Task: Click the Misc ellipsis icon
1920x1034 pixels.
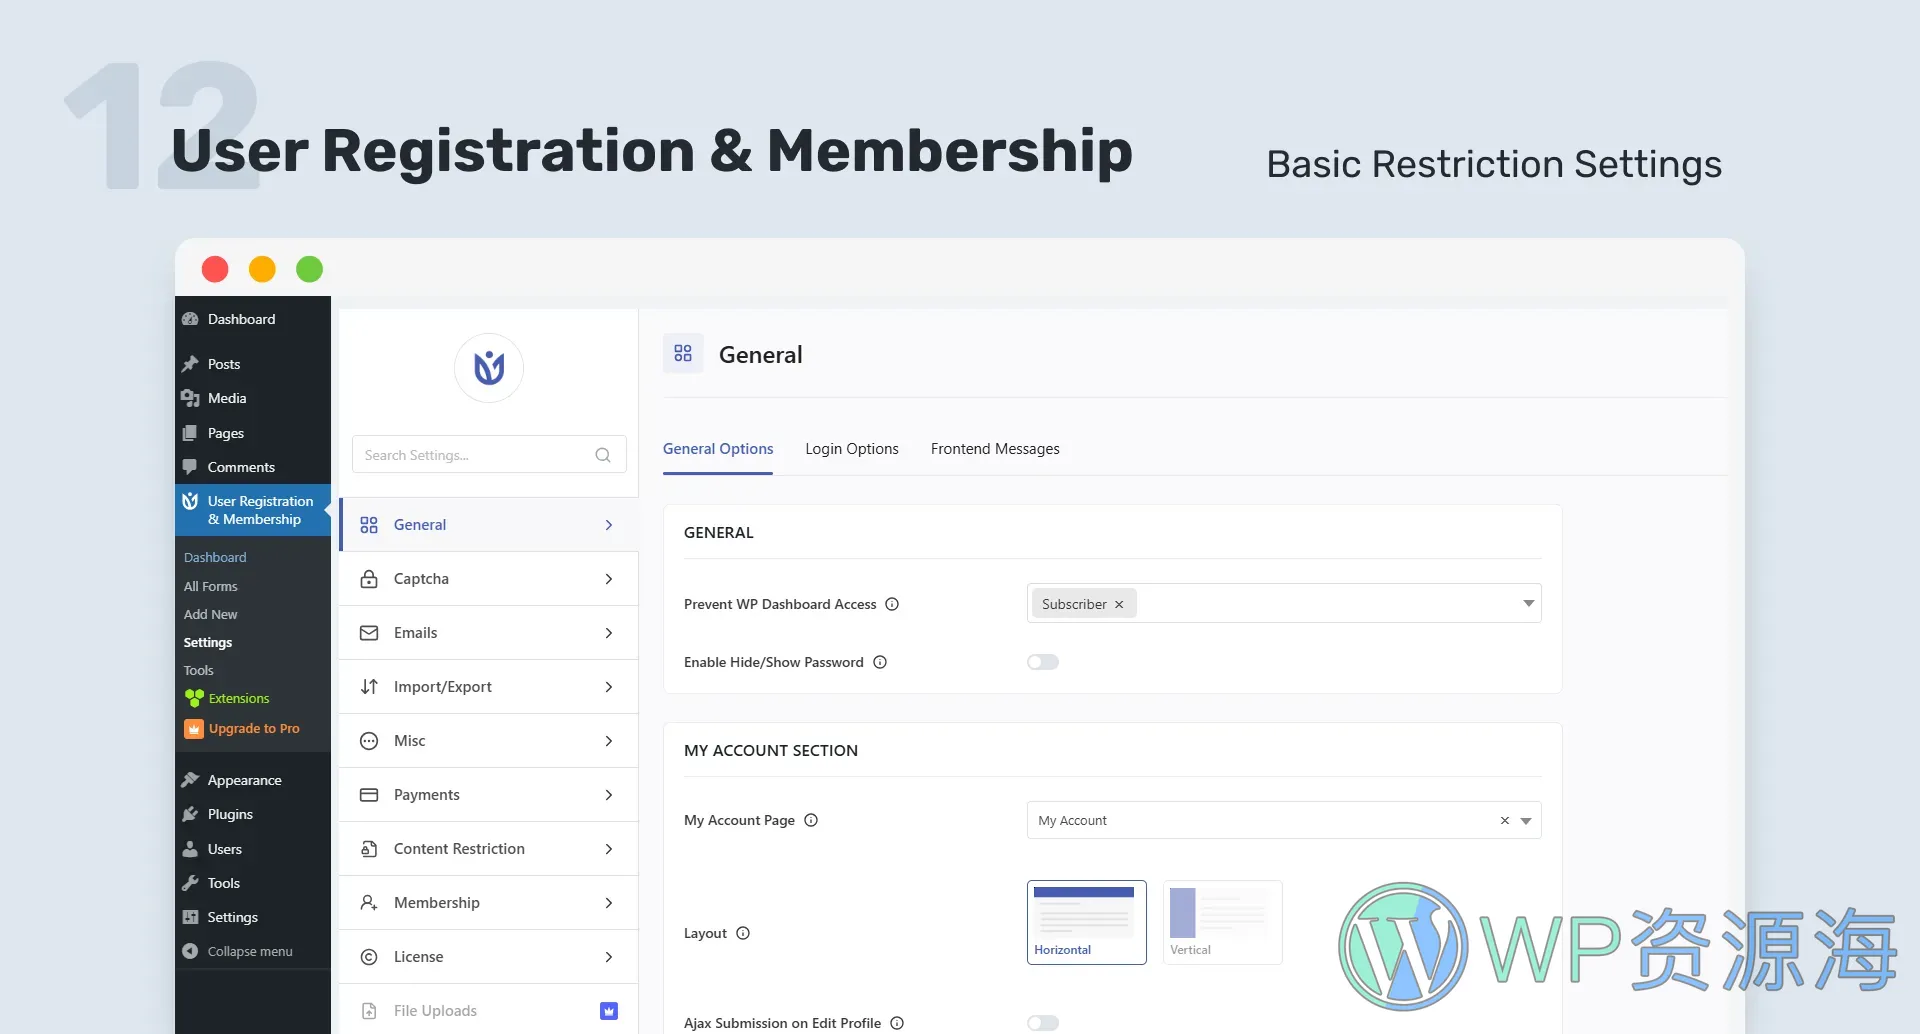Action: coord(369,741)
